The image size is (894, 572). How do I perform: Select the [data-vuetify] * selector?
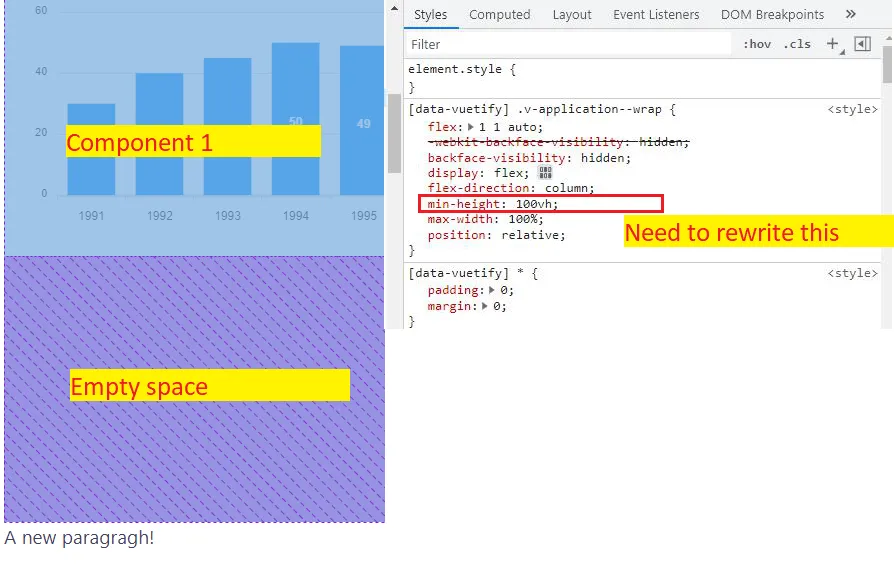click(465, 274)
